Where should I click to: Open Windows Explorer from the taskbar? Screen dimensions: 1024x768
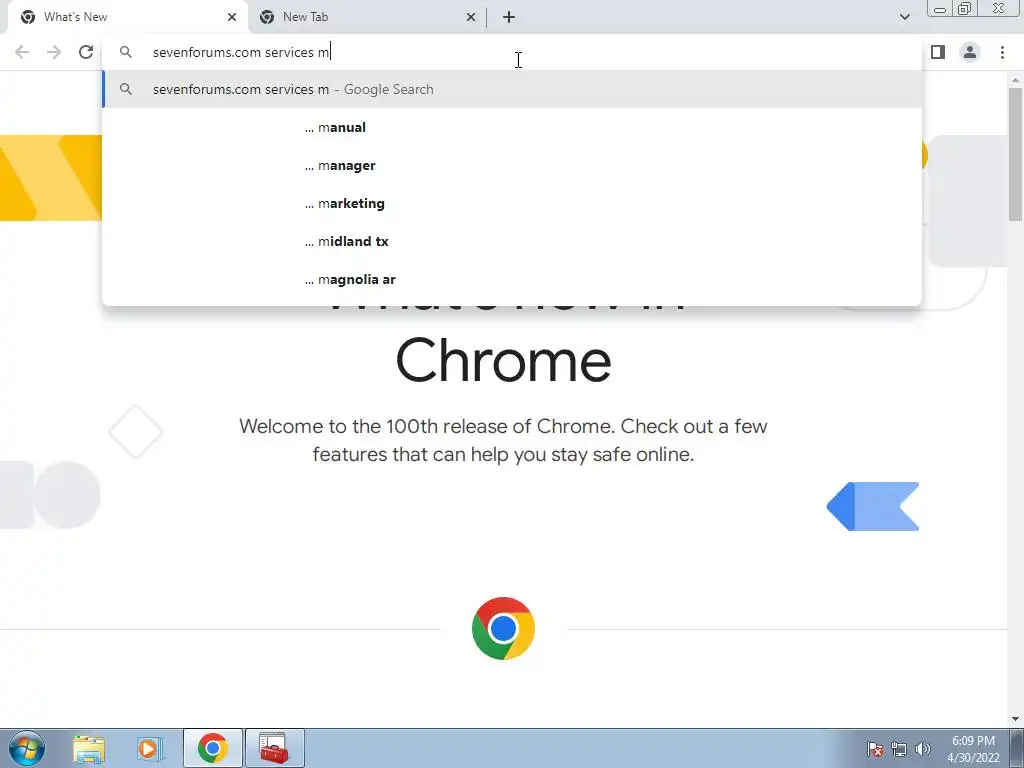point(89,748)
